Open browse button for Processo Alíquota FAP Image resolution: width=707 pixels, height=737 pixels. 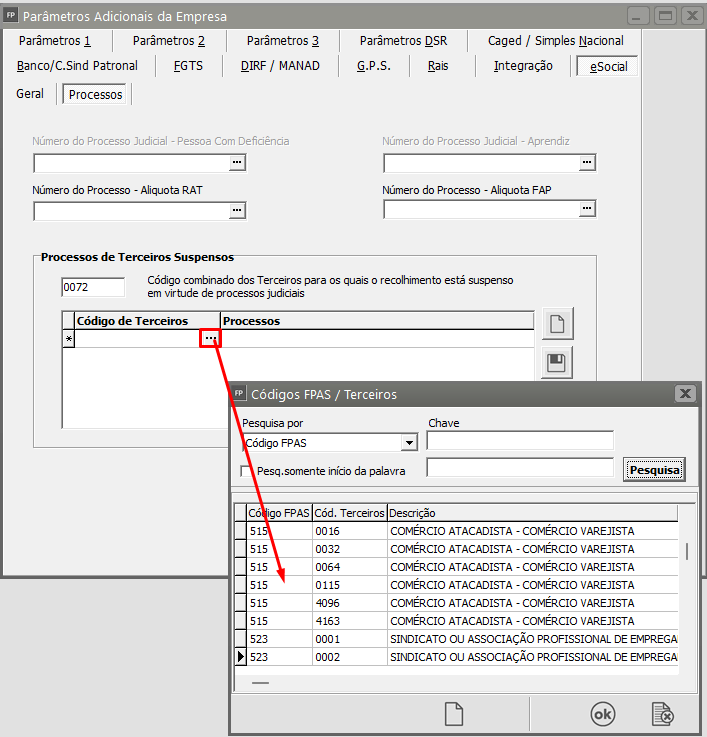587,210
